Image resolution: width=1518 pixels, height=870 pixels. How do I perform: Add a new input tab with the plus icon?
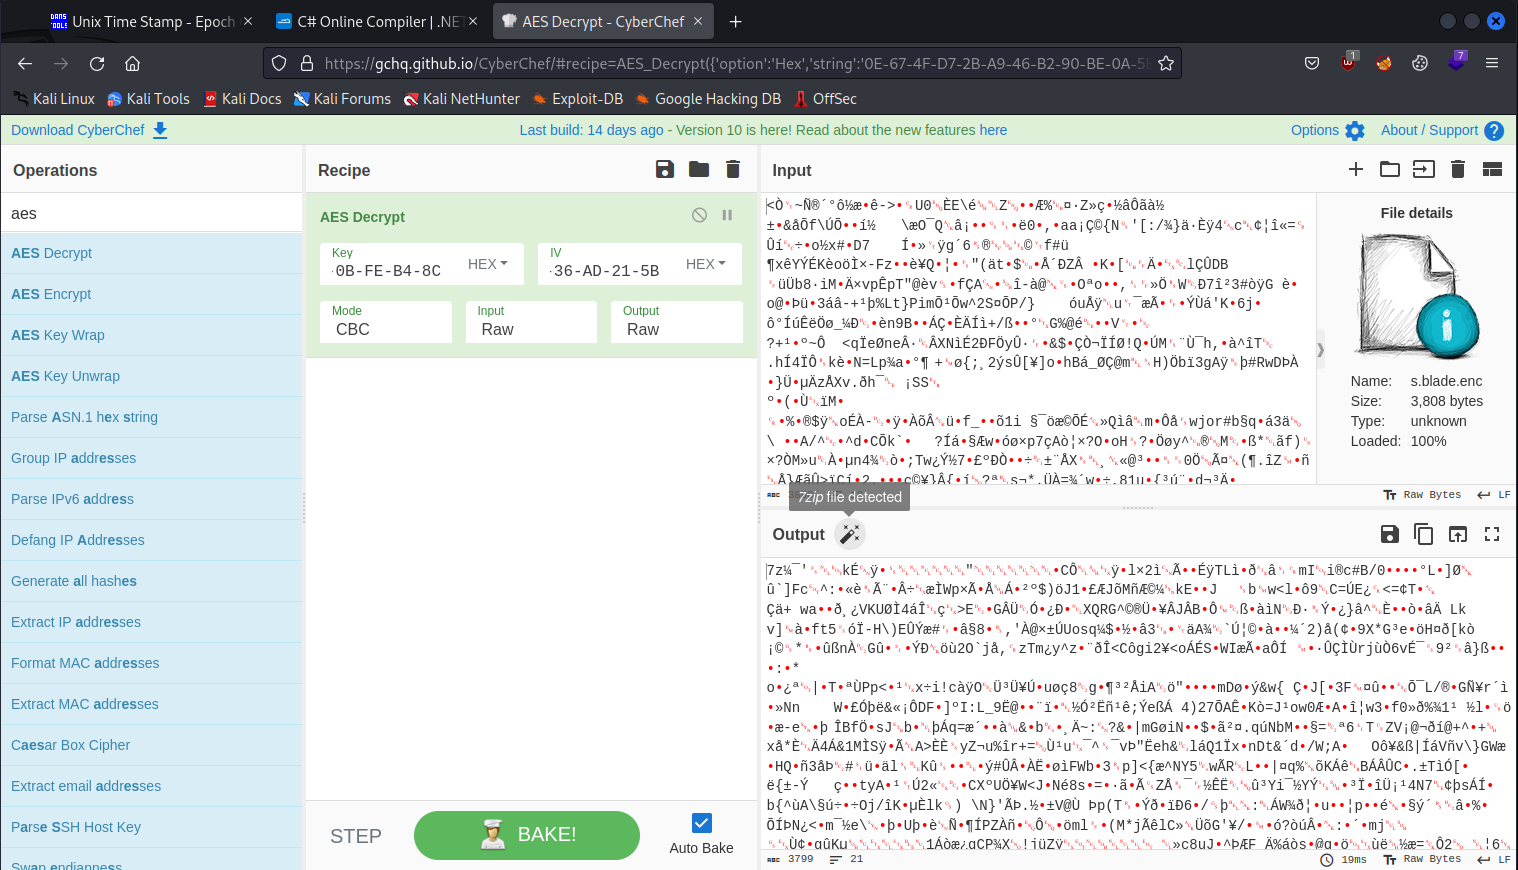point(1356,169)
